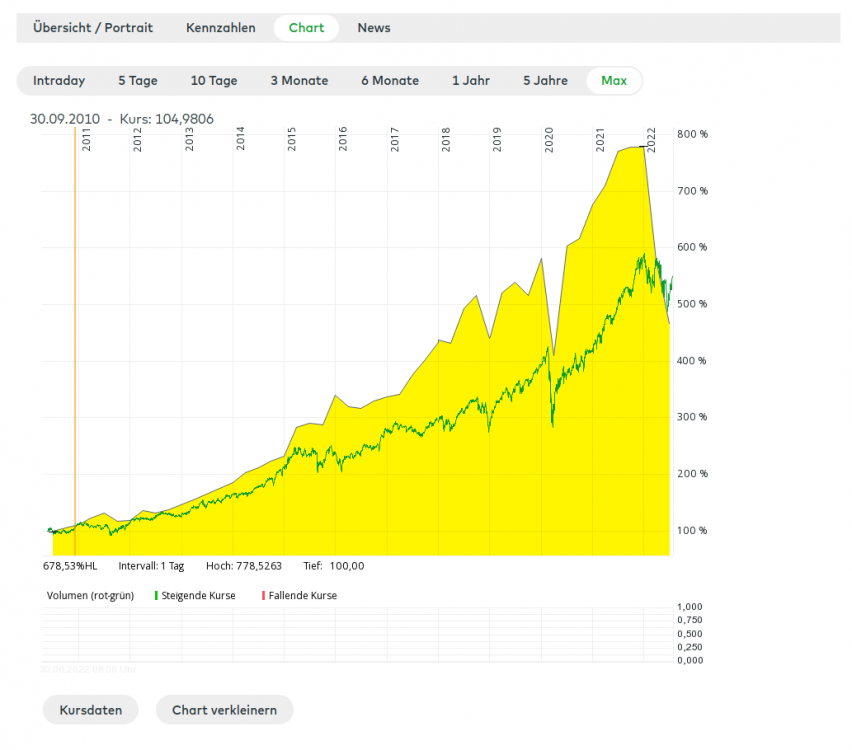Switch chart to 5 Tage range
852x750 pixels.
pyautogui.click(x=138, y=81)
